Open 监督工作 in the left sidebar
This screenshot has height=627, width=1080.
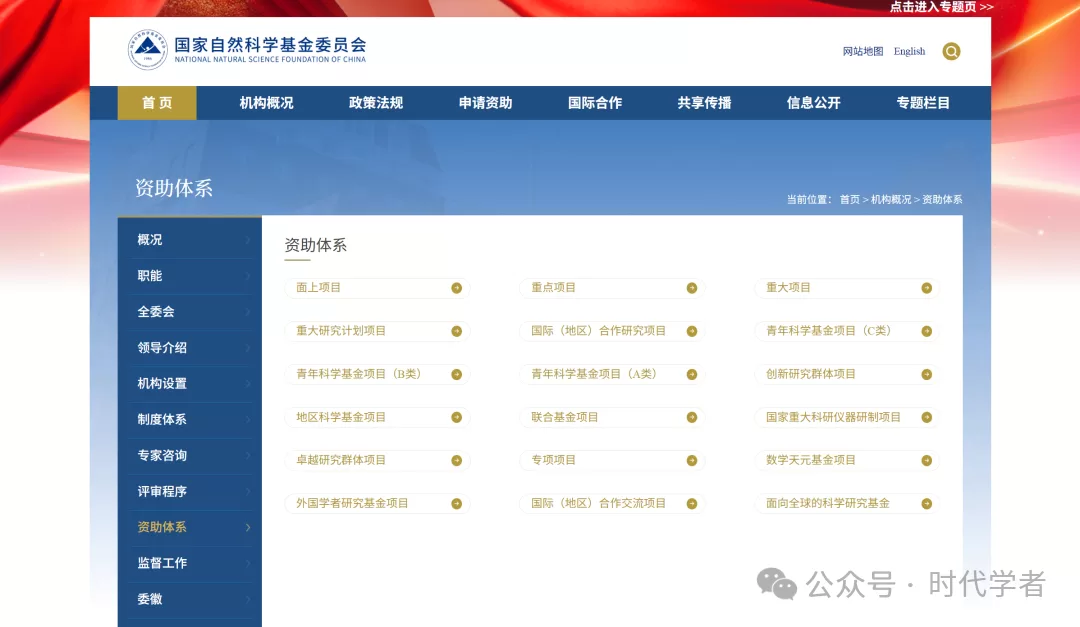(x=162, y=563)
